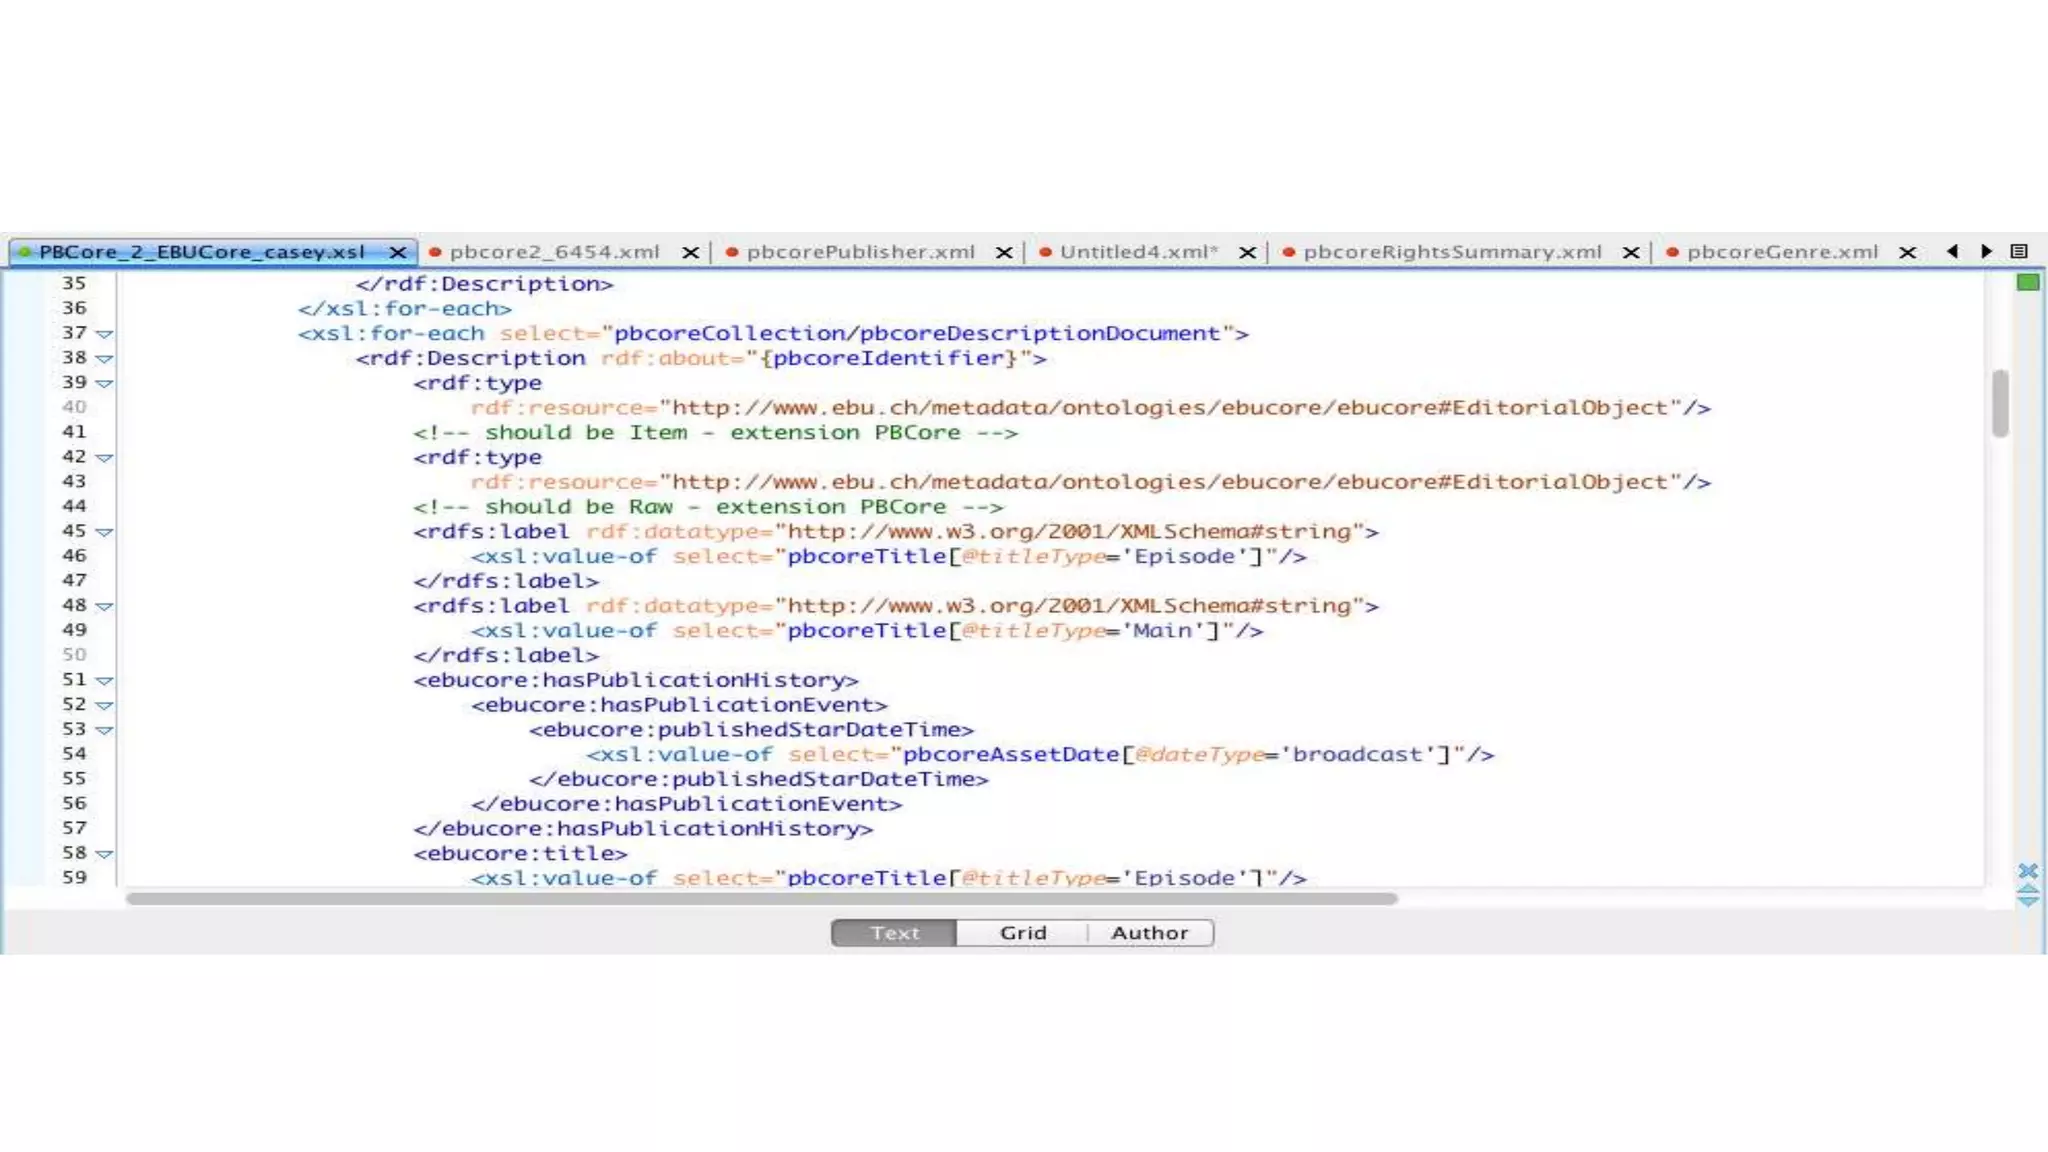Close the pbcore2_6454.xml tab
Screen dimensions: 2048x1152
(690, 252)
